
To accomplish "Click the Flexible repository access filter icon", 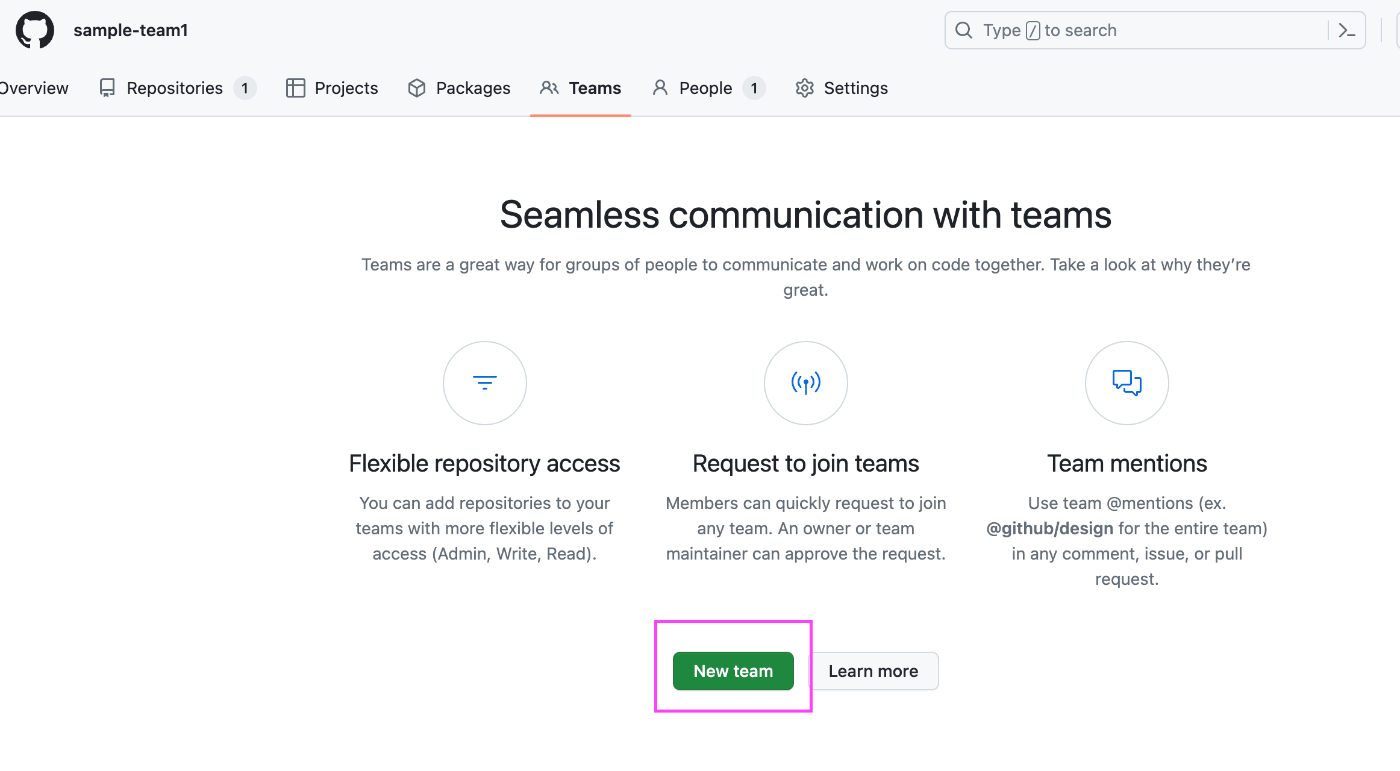I will click(485, 383).
